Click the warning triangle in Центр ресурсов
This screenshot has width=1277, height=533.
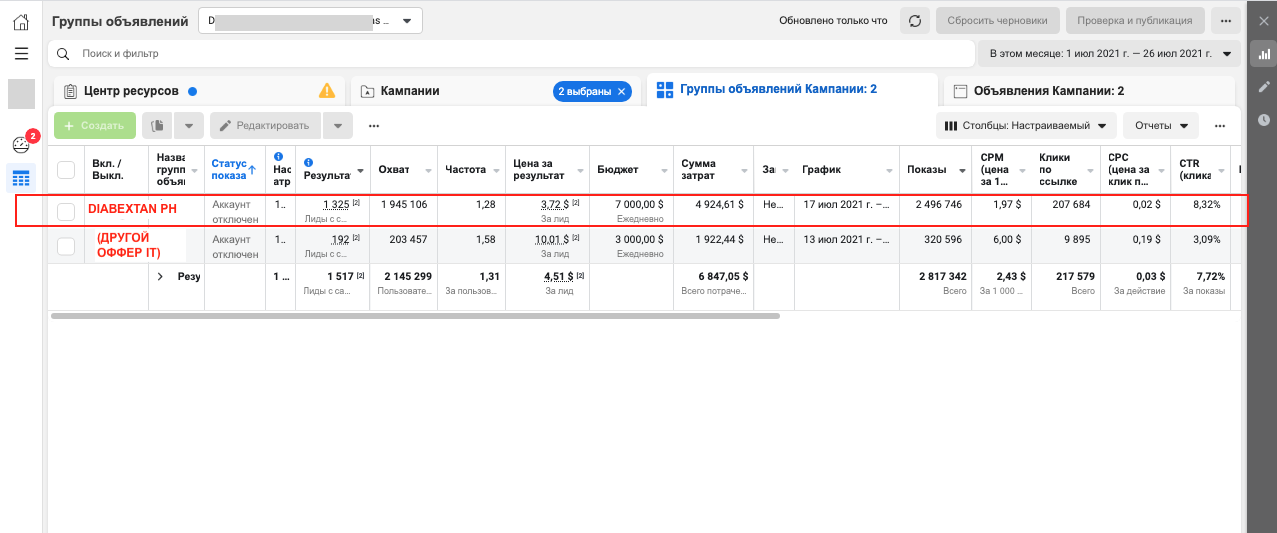click(x=327, y=91)
